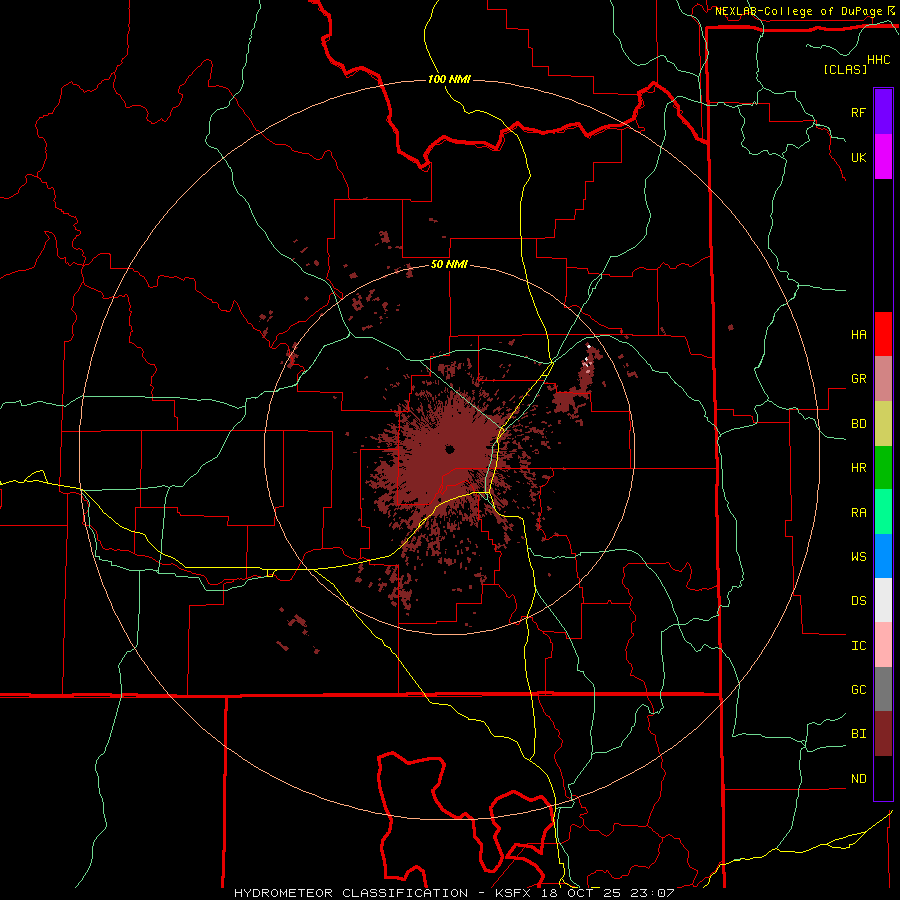The height and width of the screenshot is (900, 900).
Task: Click the ND legend label
Action: pos(858,779)
